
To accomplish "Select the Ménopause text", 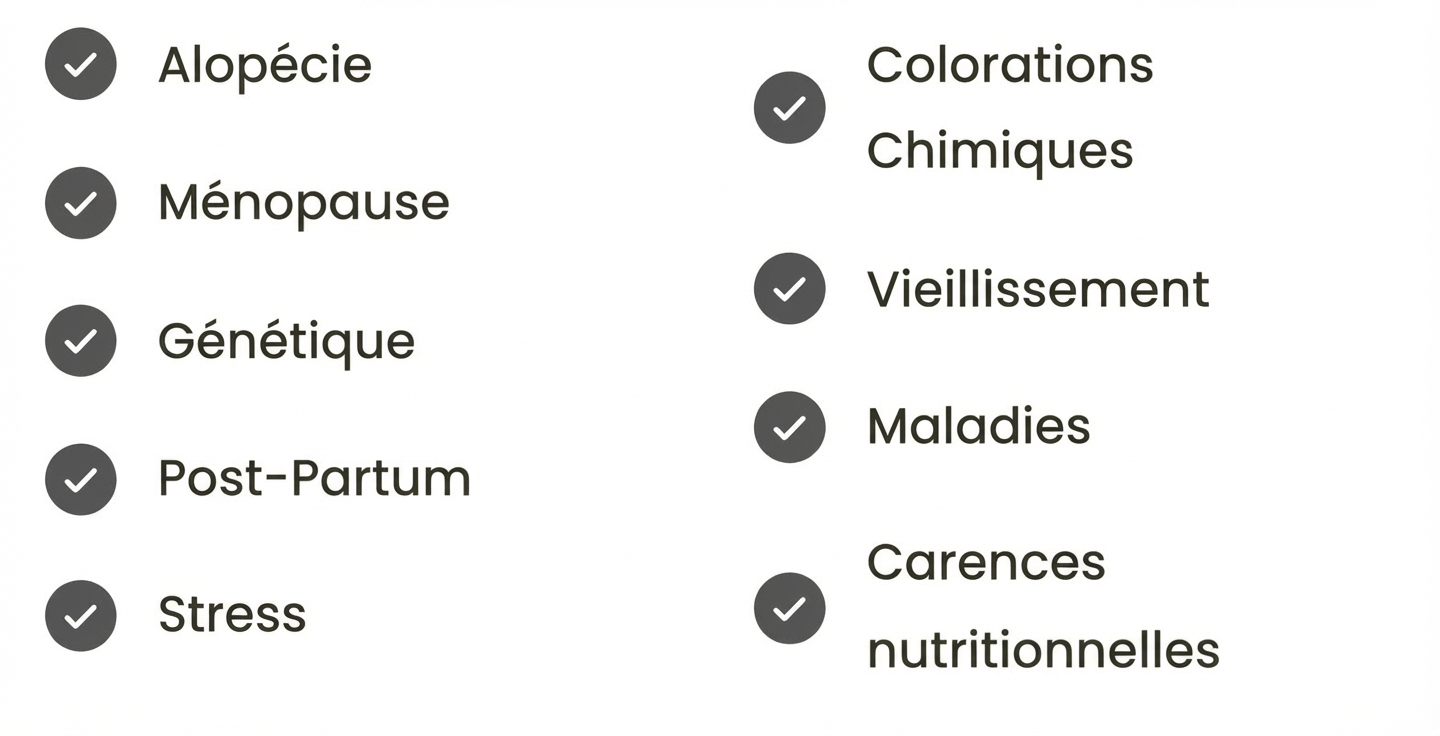I will pos(304,203).
